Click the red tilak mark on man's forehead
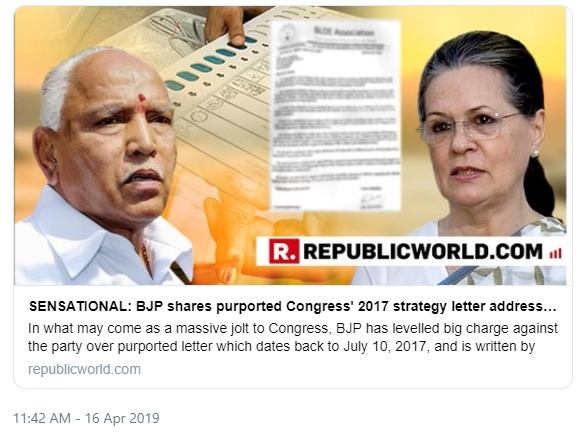 point(141,103)
